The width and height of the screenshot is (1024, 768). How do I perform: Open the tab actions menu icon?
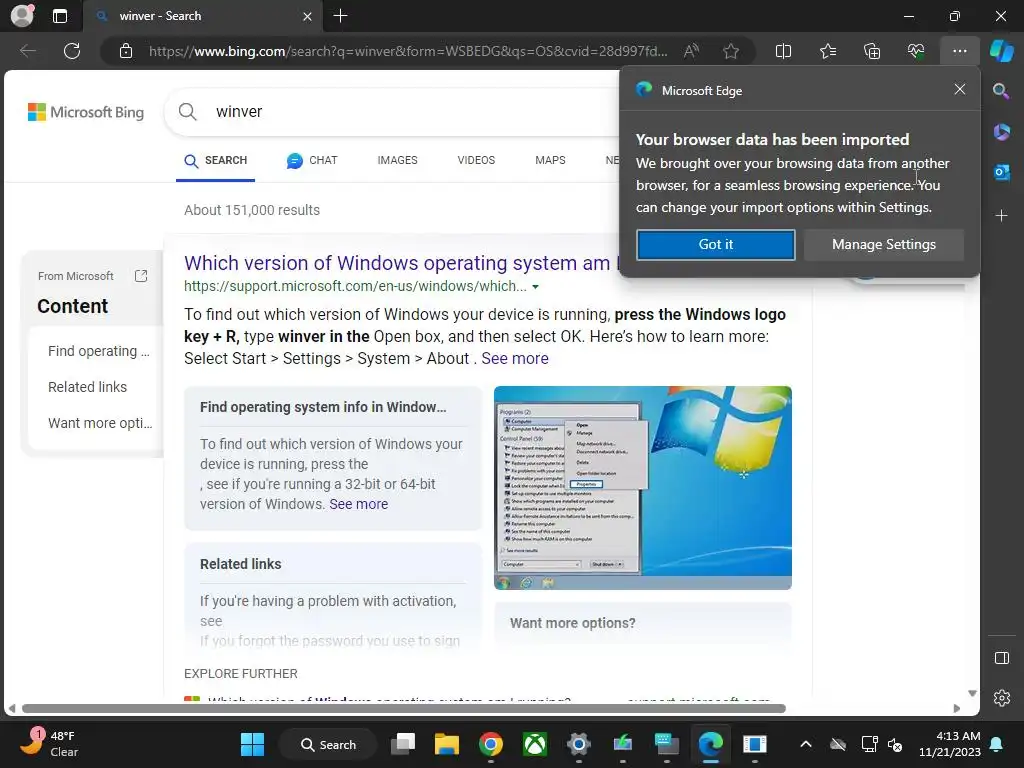59,16
